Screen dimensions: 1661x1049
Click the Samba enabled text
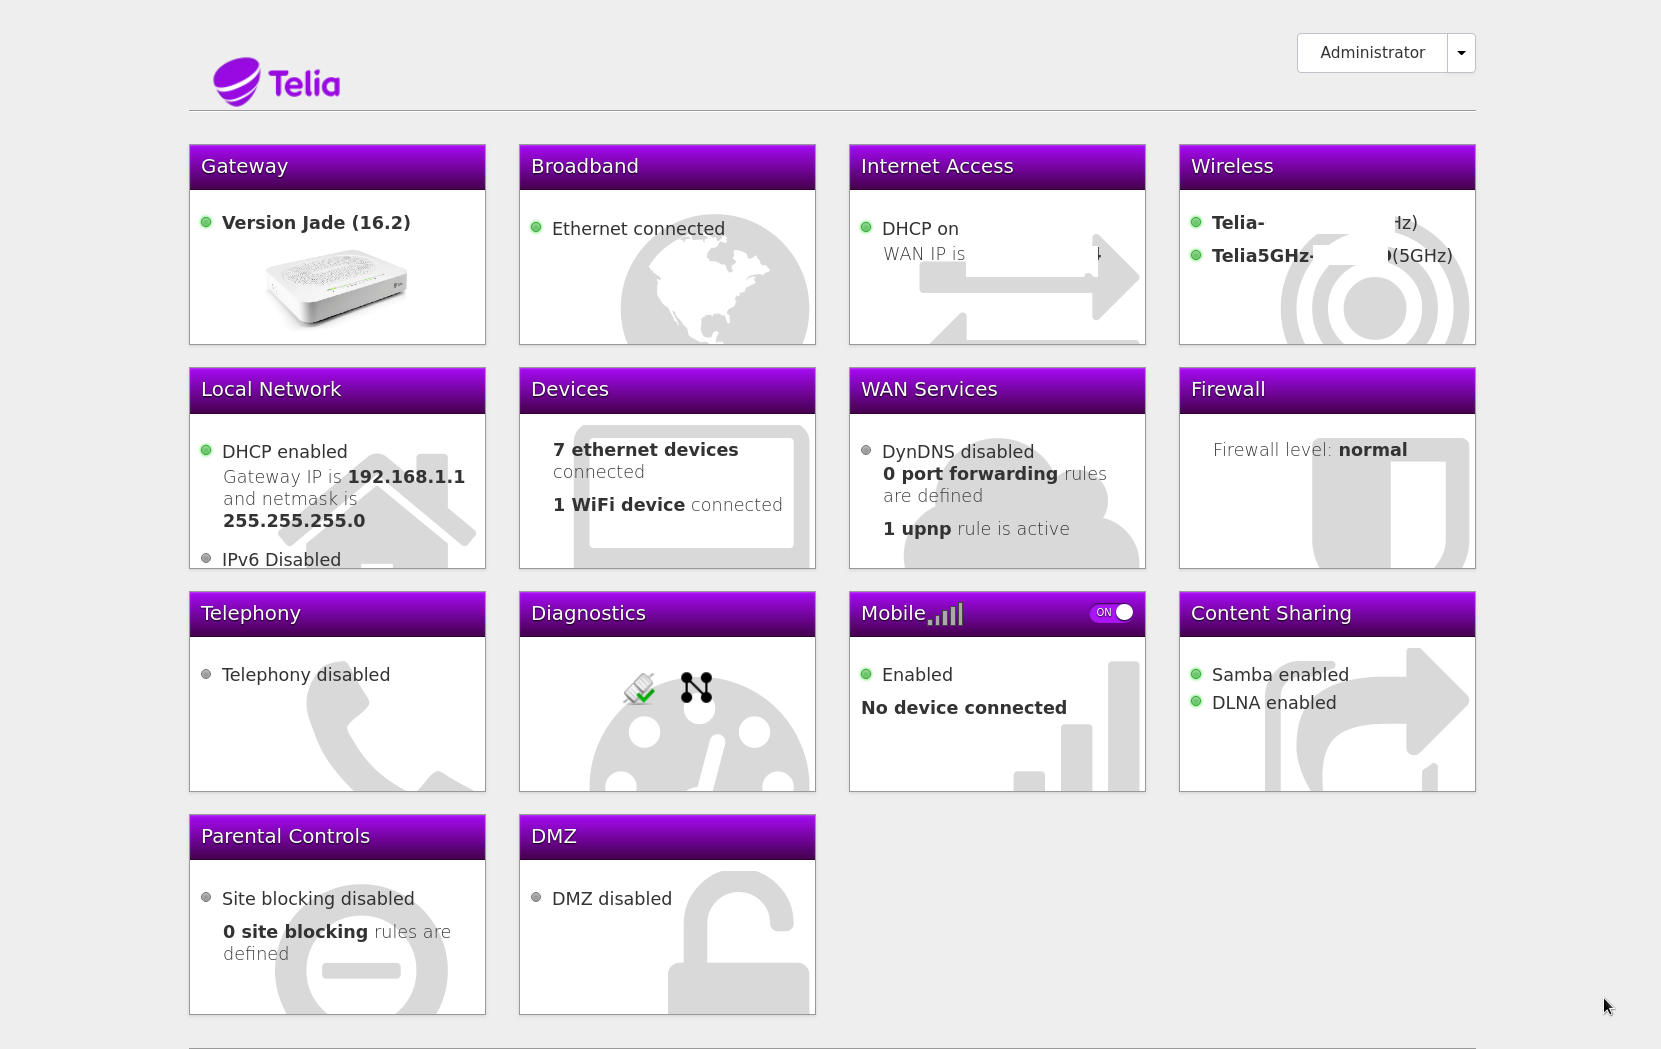point(1280,675)
